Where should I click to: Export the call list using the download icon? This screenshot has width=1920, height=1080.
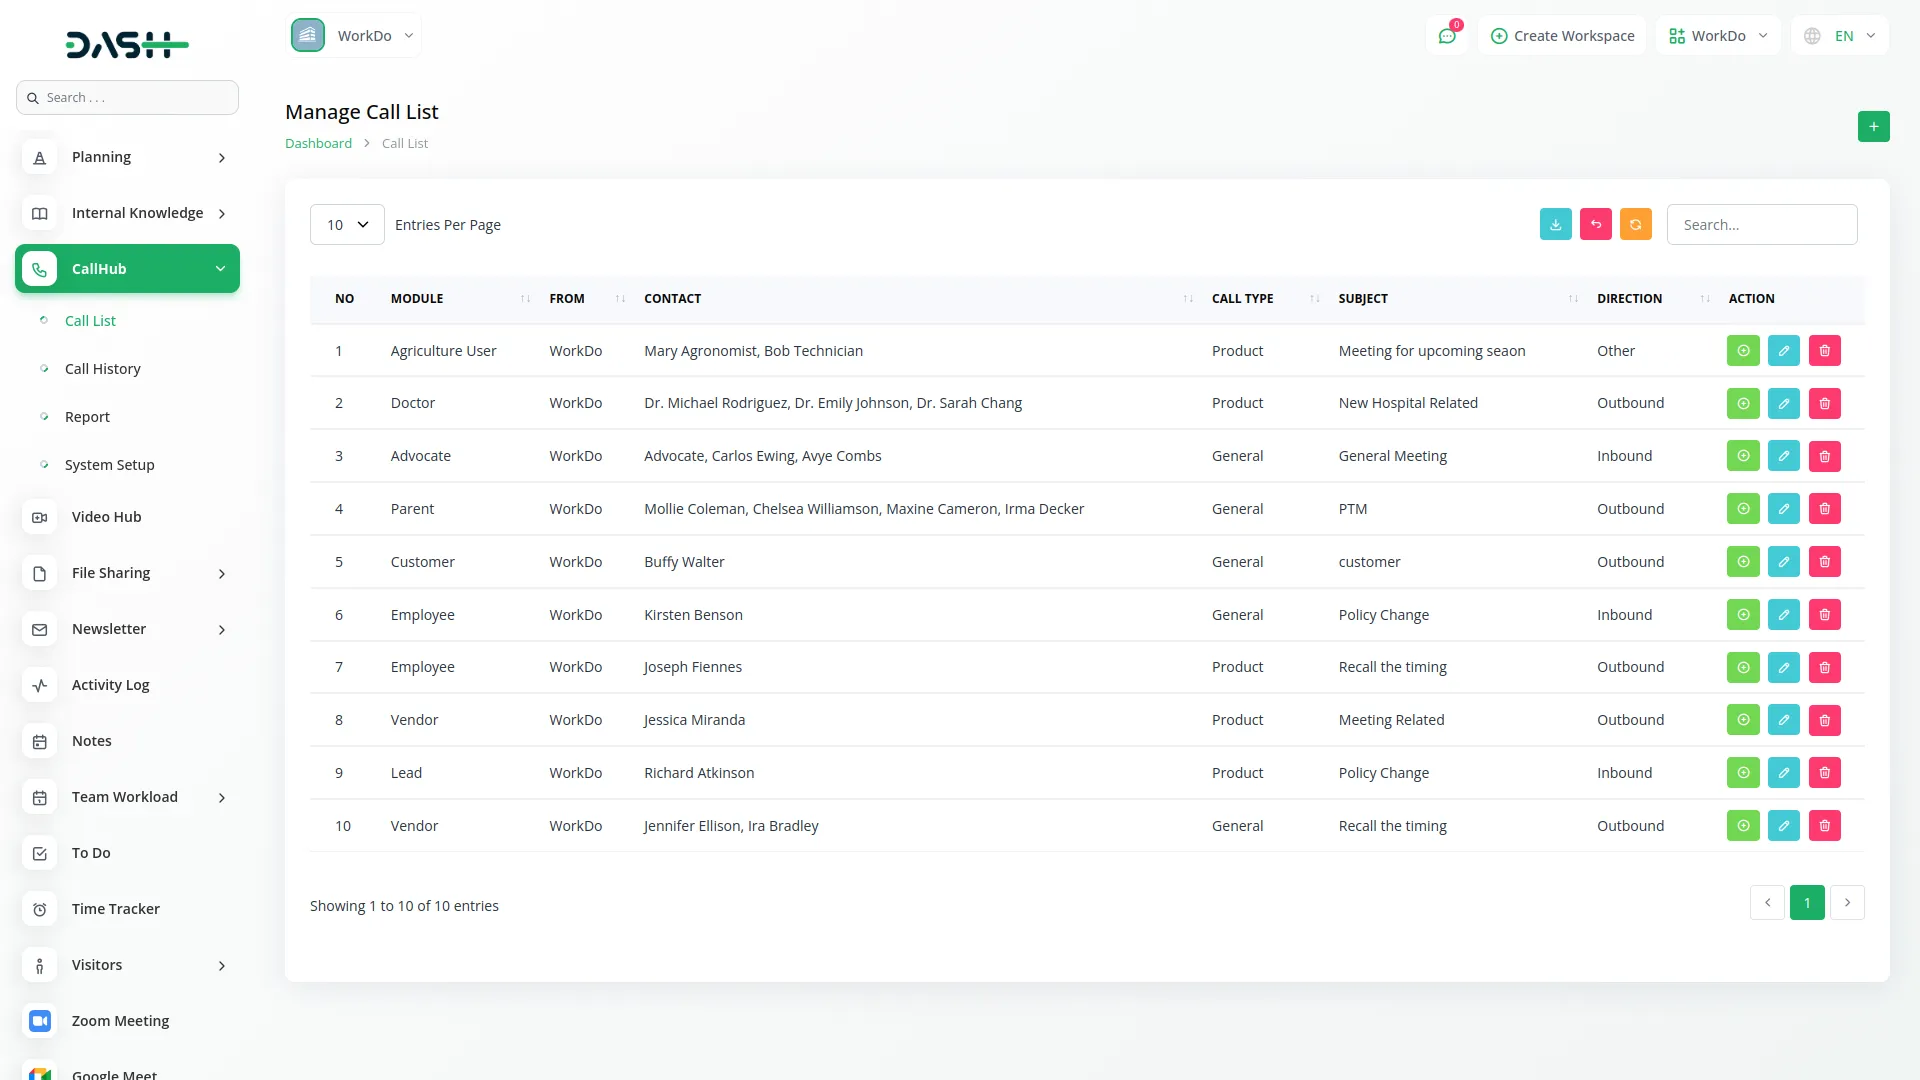point(1555,224)
